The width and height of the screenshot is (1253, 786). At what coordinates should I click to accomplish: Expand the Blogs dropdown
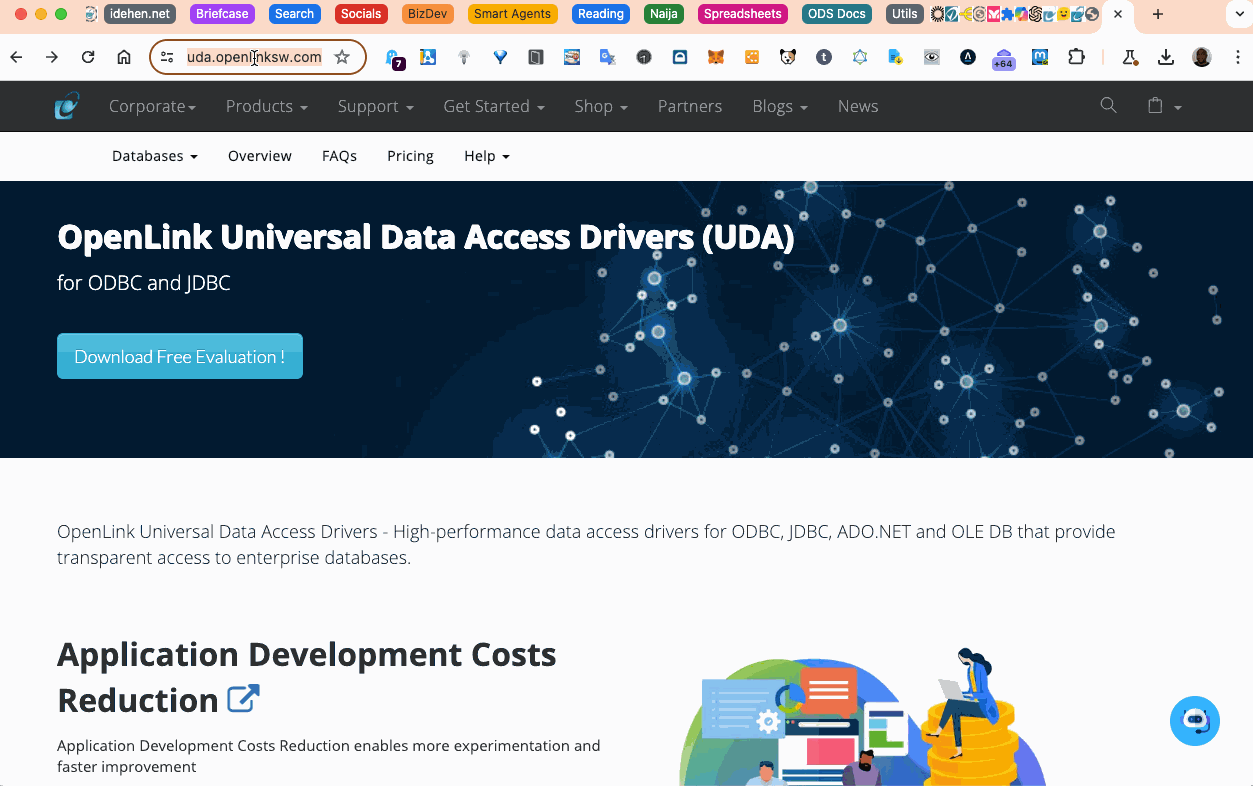pyautogui.click(x=780, y=106)
